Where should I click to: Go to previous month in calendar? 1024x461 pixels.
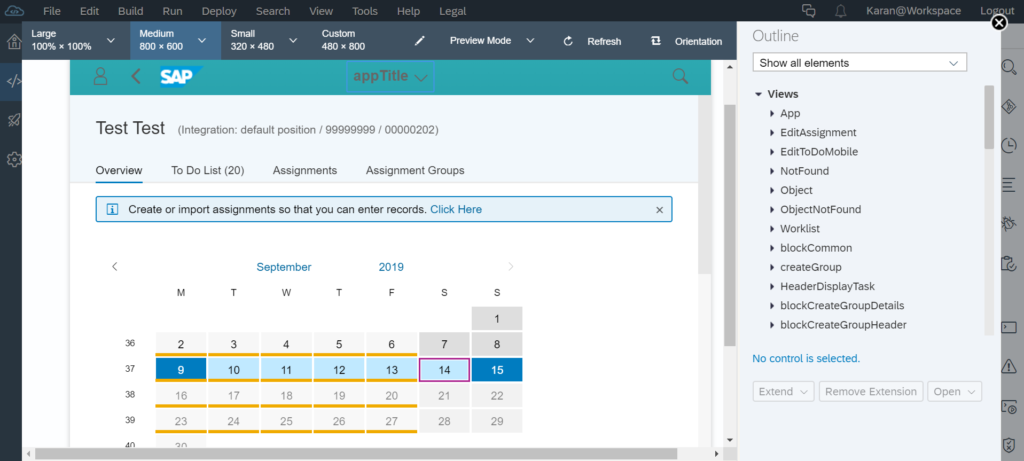click(115, 266)
